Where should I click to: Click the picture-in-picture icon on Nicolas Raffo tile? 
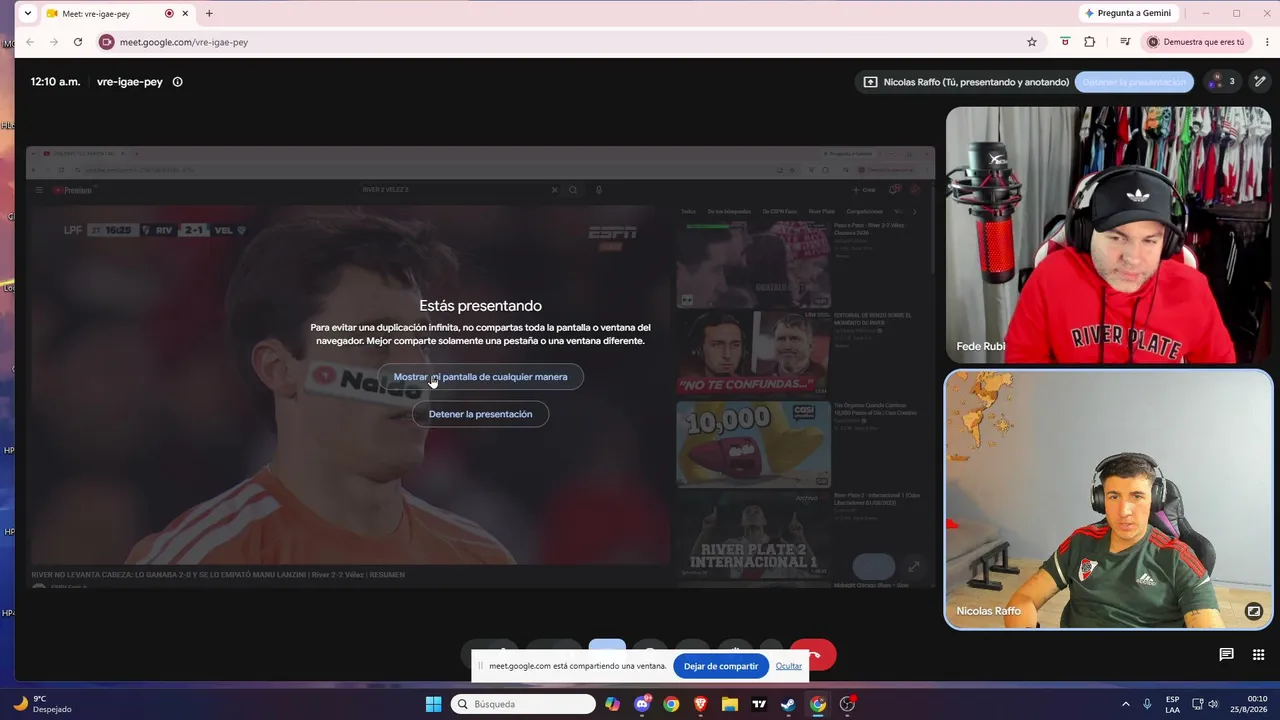1253,611
